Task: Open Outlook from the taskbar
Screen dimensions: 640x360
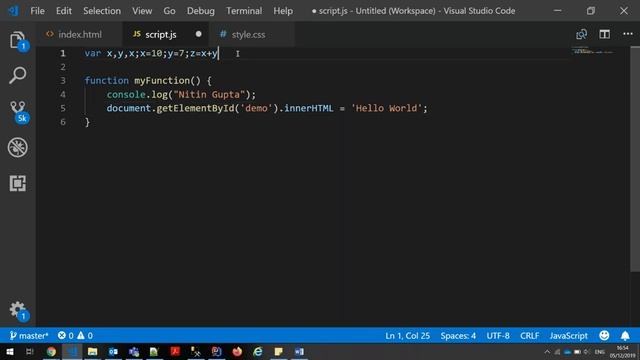Action: (x=113, y=351)
